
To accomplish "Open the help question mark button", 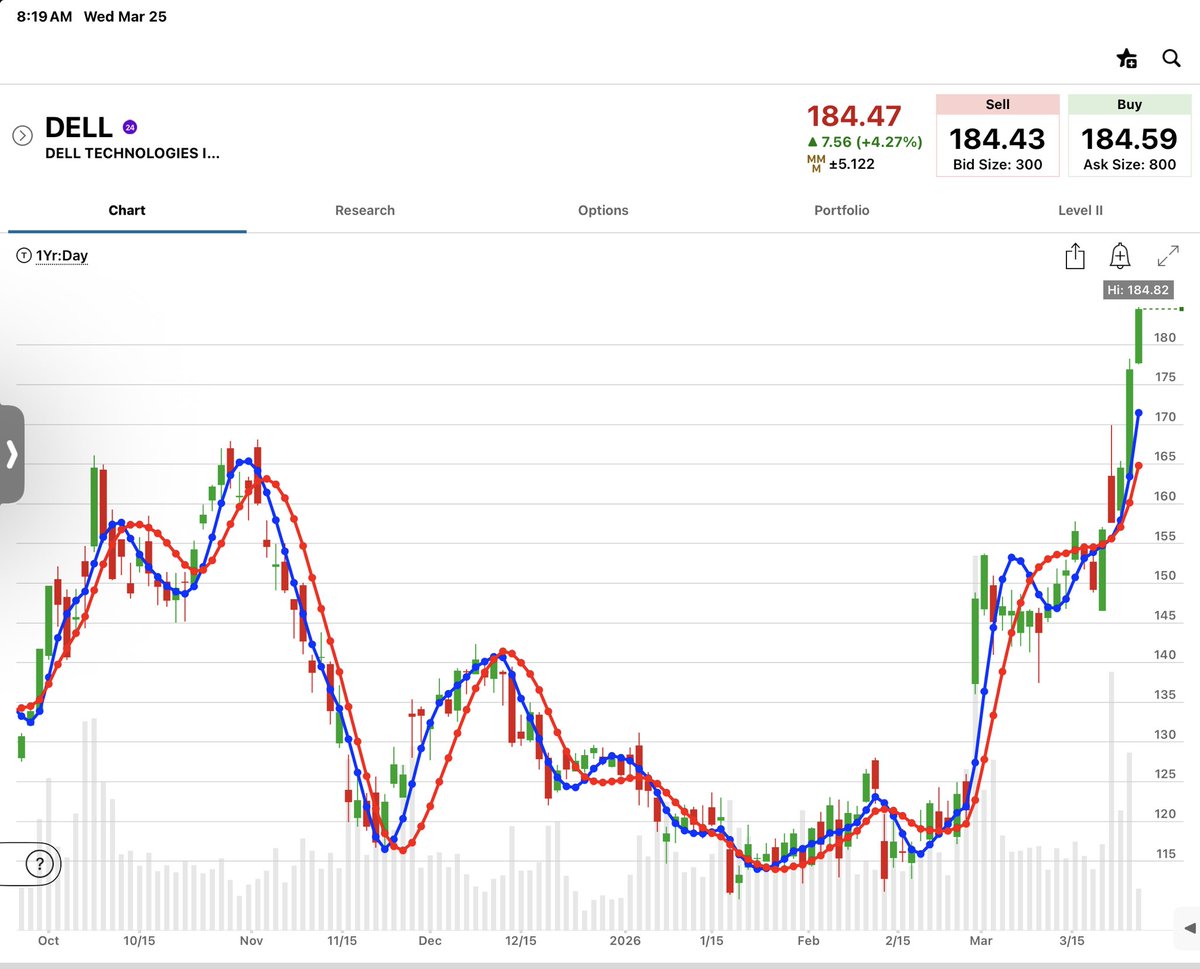I will coord(39,865).
